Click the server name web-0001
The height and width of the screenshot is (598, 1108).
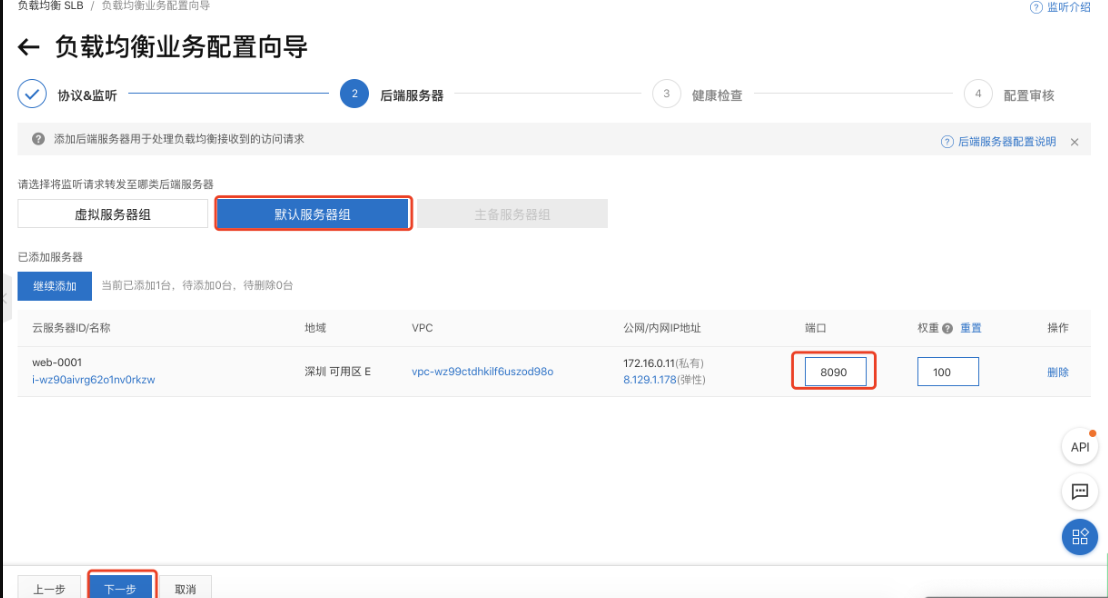pos(57,363)
